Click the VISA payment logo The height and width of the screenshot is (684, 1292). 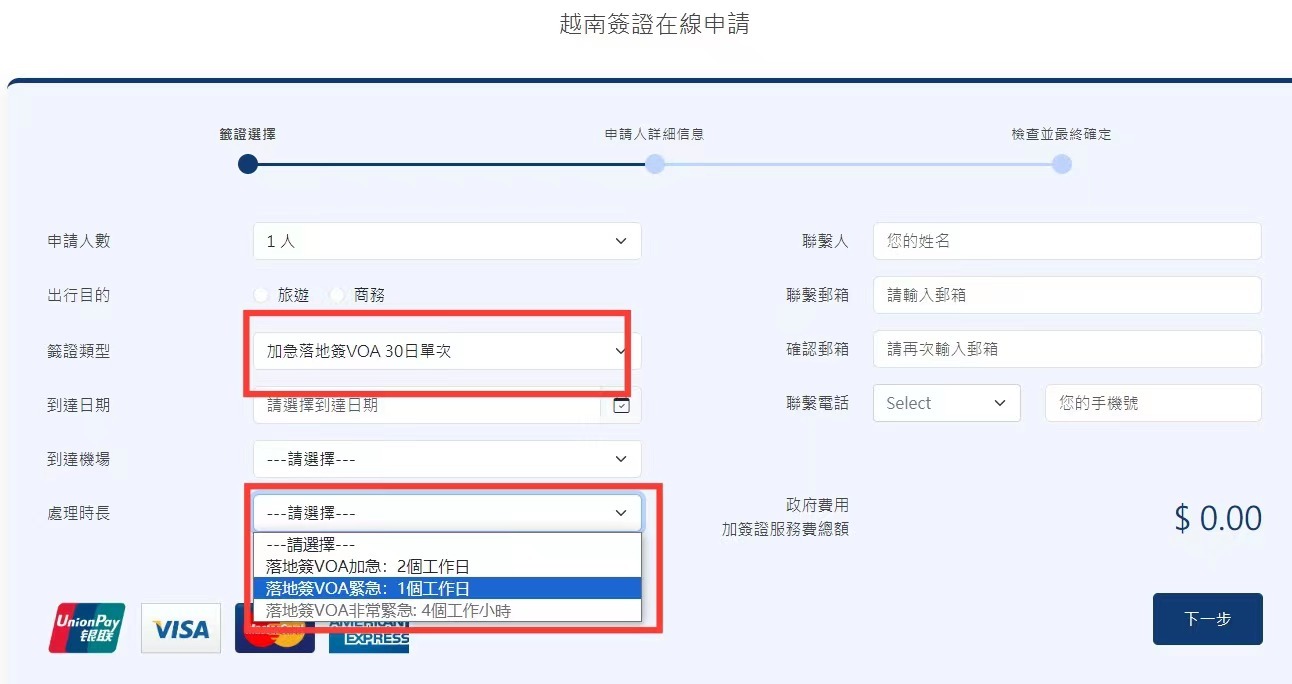pyautogui.click(x=181, y=628)
